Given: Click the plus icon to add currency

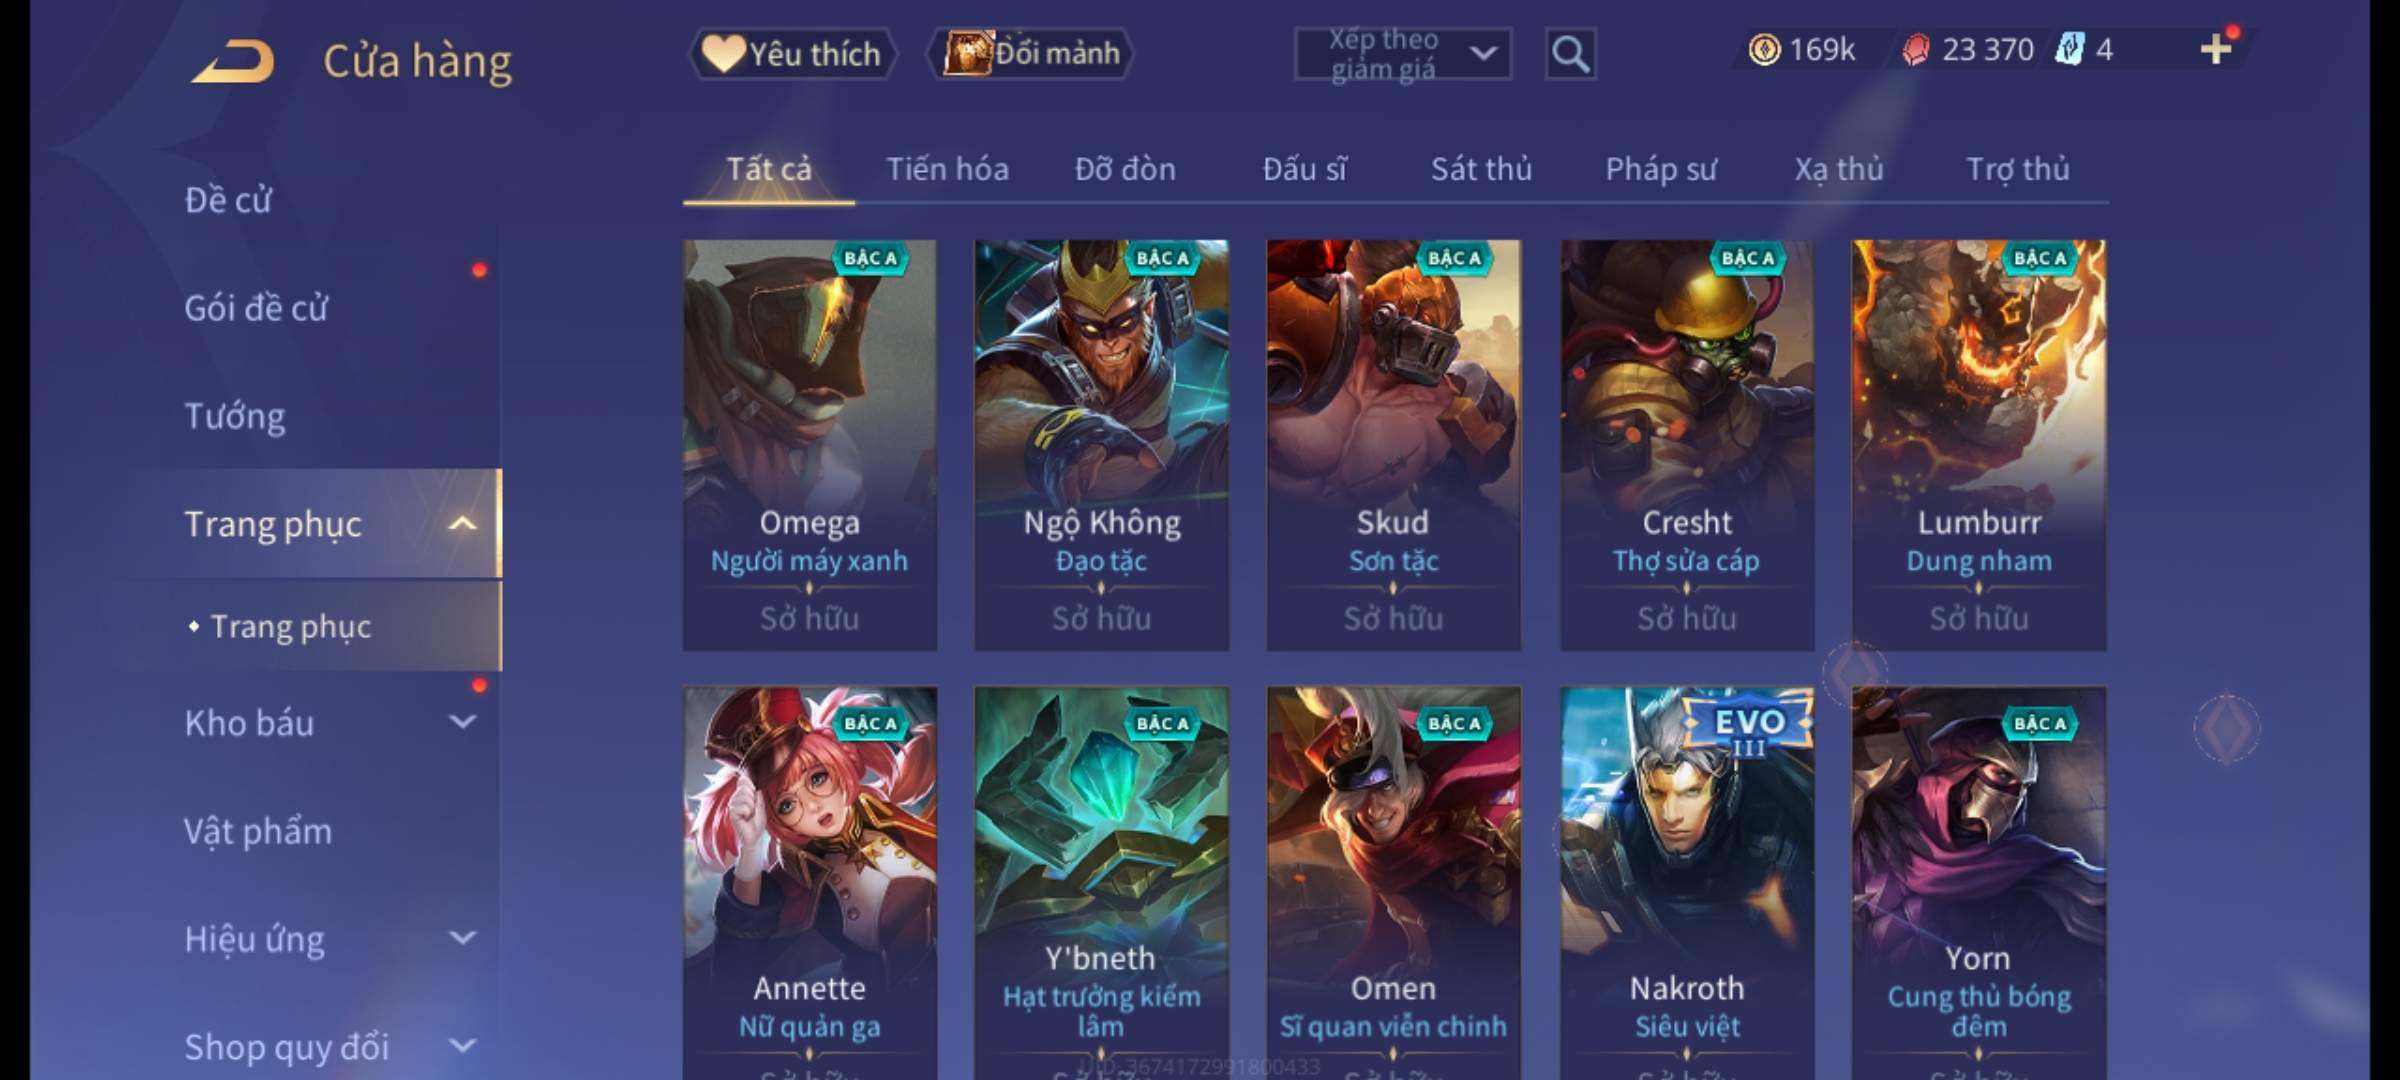Looking at the screenshot, I should click(2216, 48).
